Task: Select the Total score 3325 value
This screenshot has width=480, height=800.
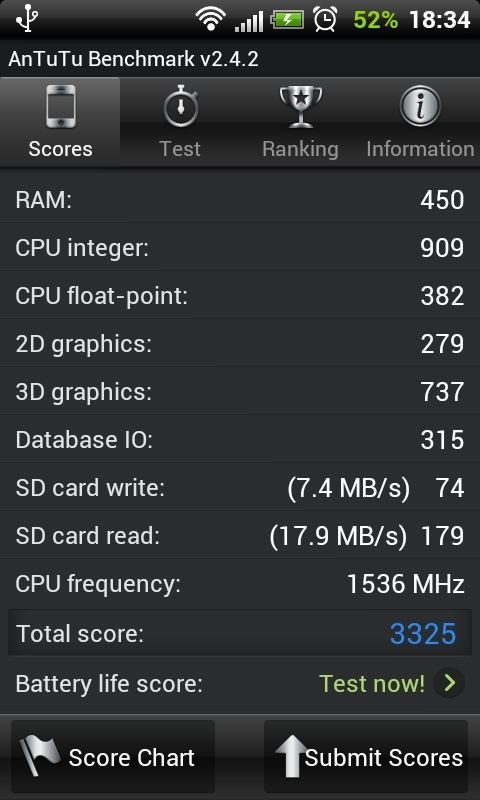Action: point(423,634)
